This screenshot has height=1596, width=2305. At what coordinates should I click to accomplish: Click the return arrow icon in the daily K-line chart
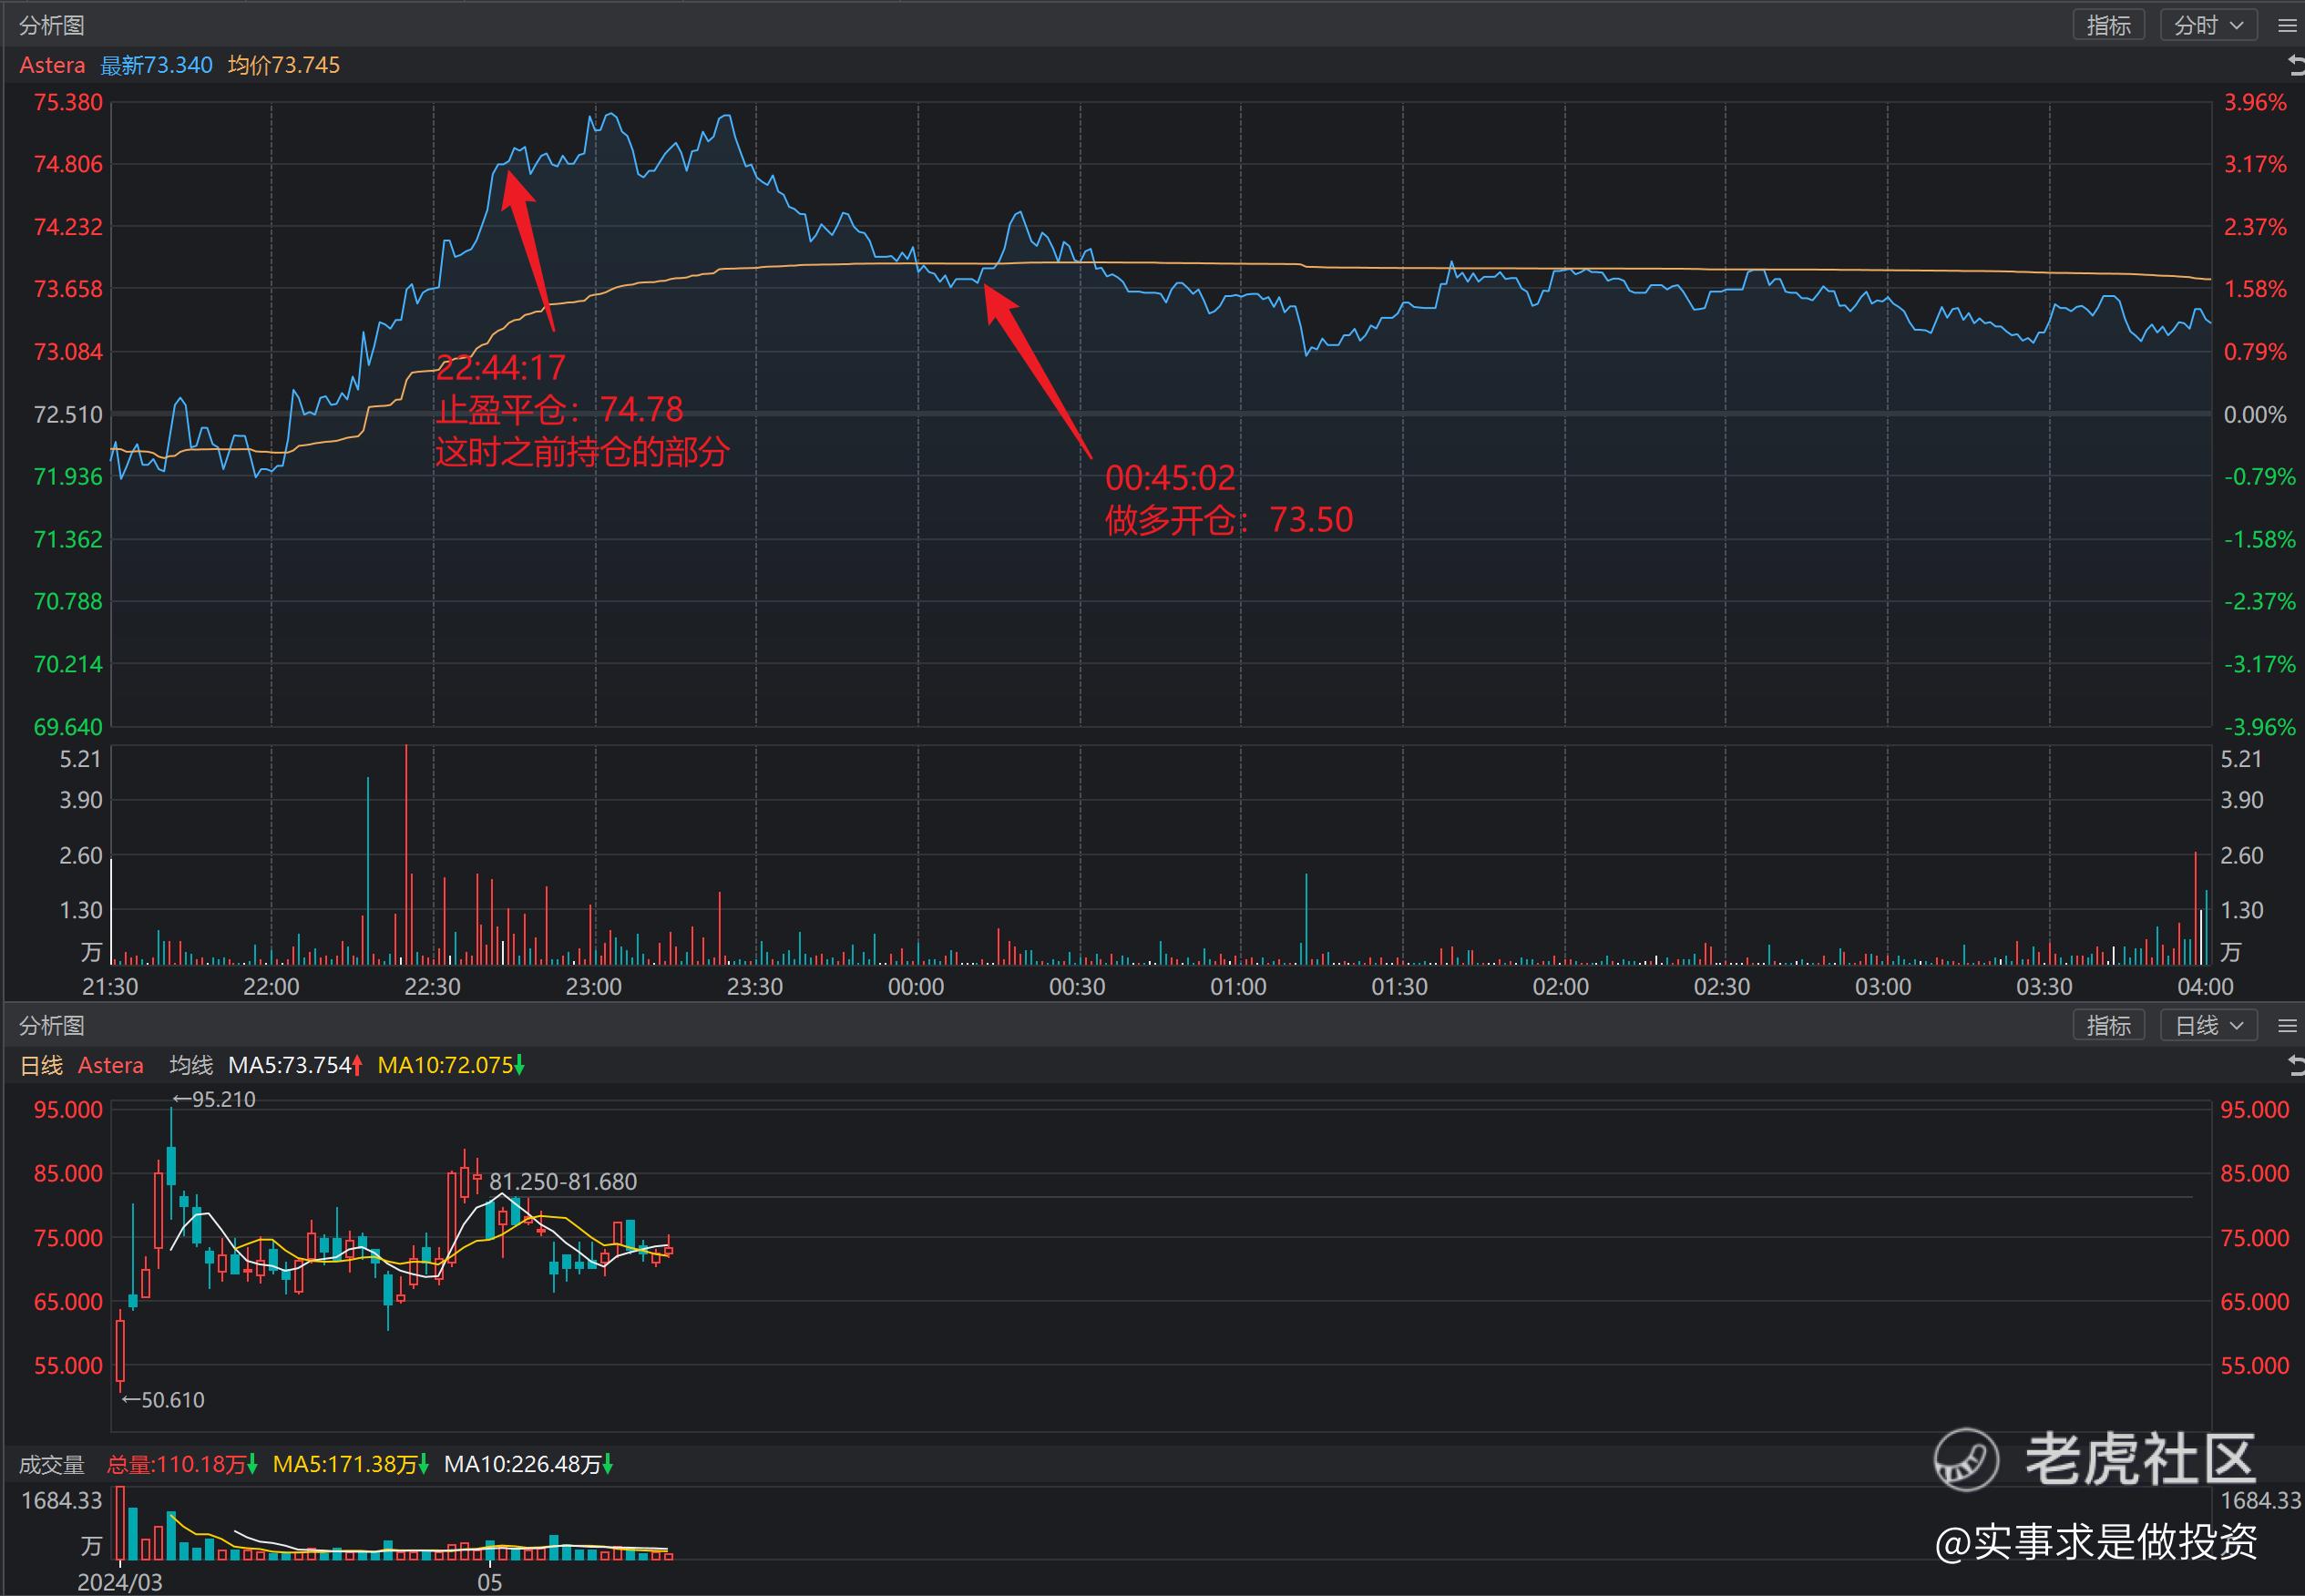click(x=2296, y=1066)
